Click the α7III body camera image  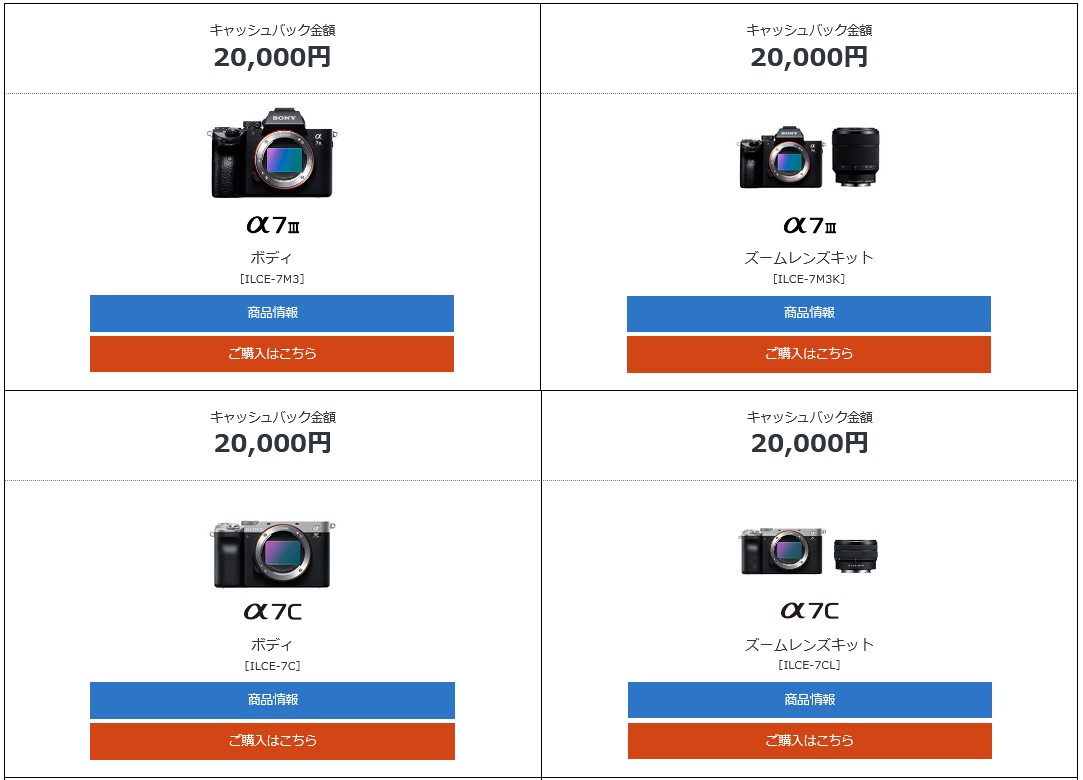click(x=272, y=153)
